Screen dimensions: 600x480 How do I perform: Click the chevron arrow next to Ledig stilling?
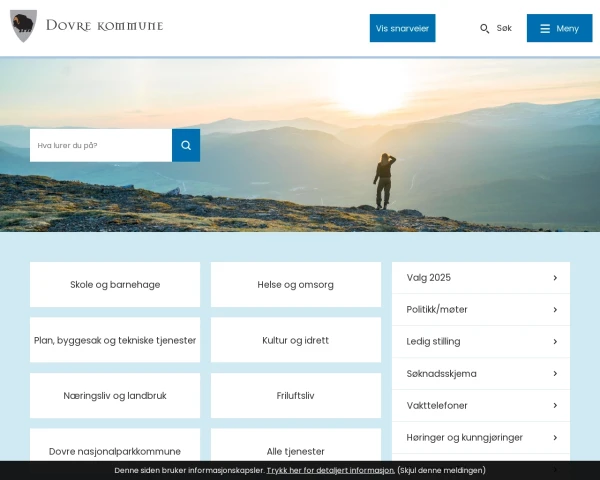point(555,341)
